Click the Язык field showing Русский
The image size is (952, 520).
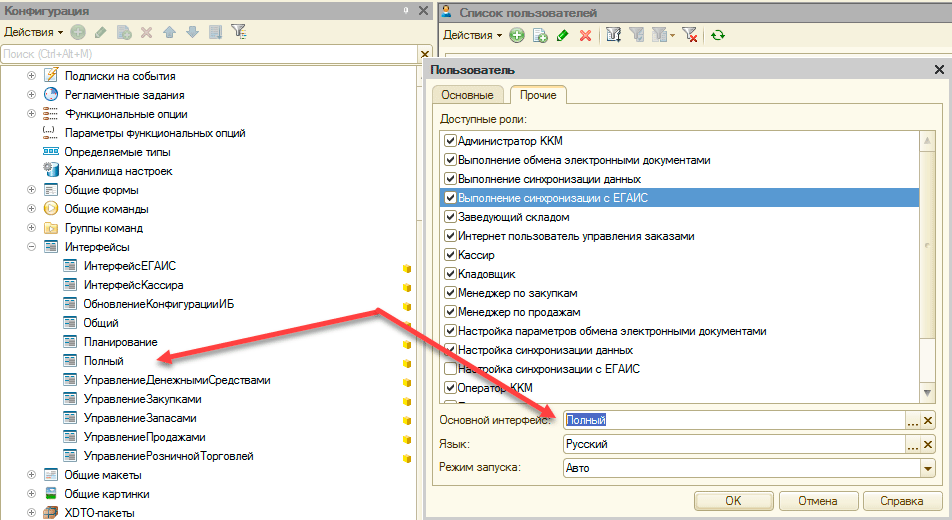coord(735,445)
